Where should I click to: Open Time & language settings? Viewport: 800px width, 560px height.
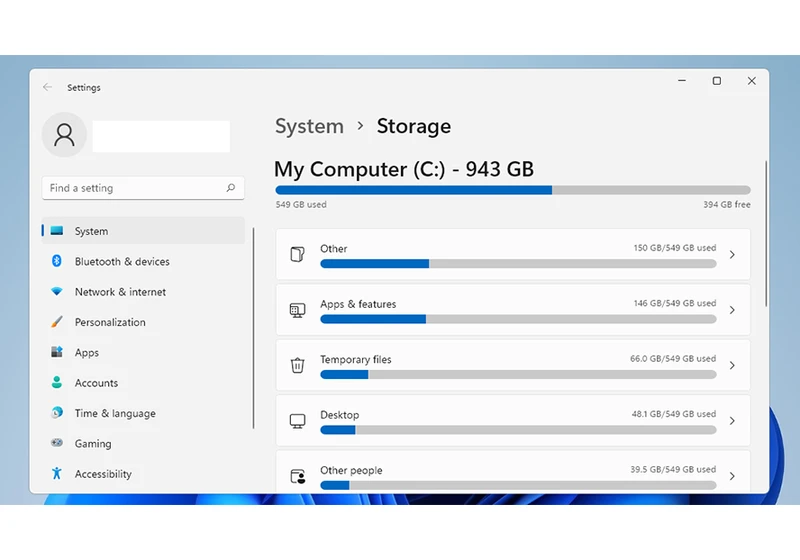click(x=143, y=413)
